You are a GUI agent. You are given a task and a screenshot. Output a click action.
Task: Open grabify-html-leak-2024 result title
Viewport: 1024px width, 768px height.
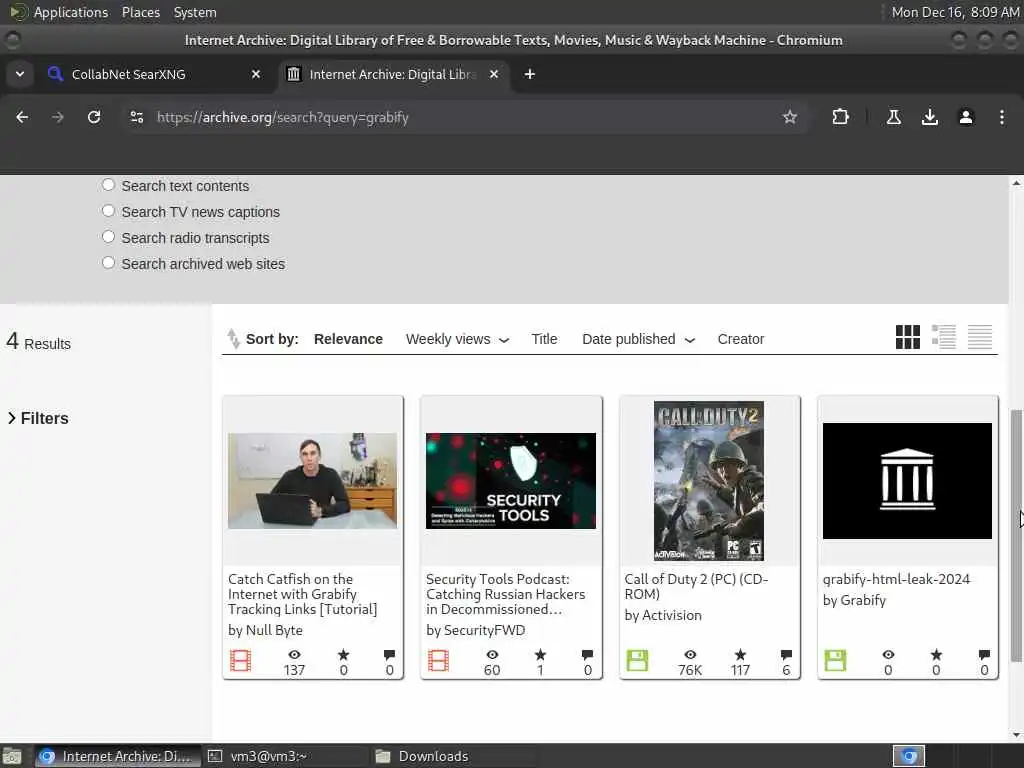click(896, 579)
